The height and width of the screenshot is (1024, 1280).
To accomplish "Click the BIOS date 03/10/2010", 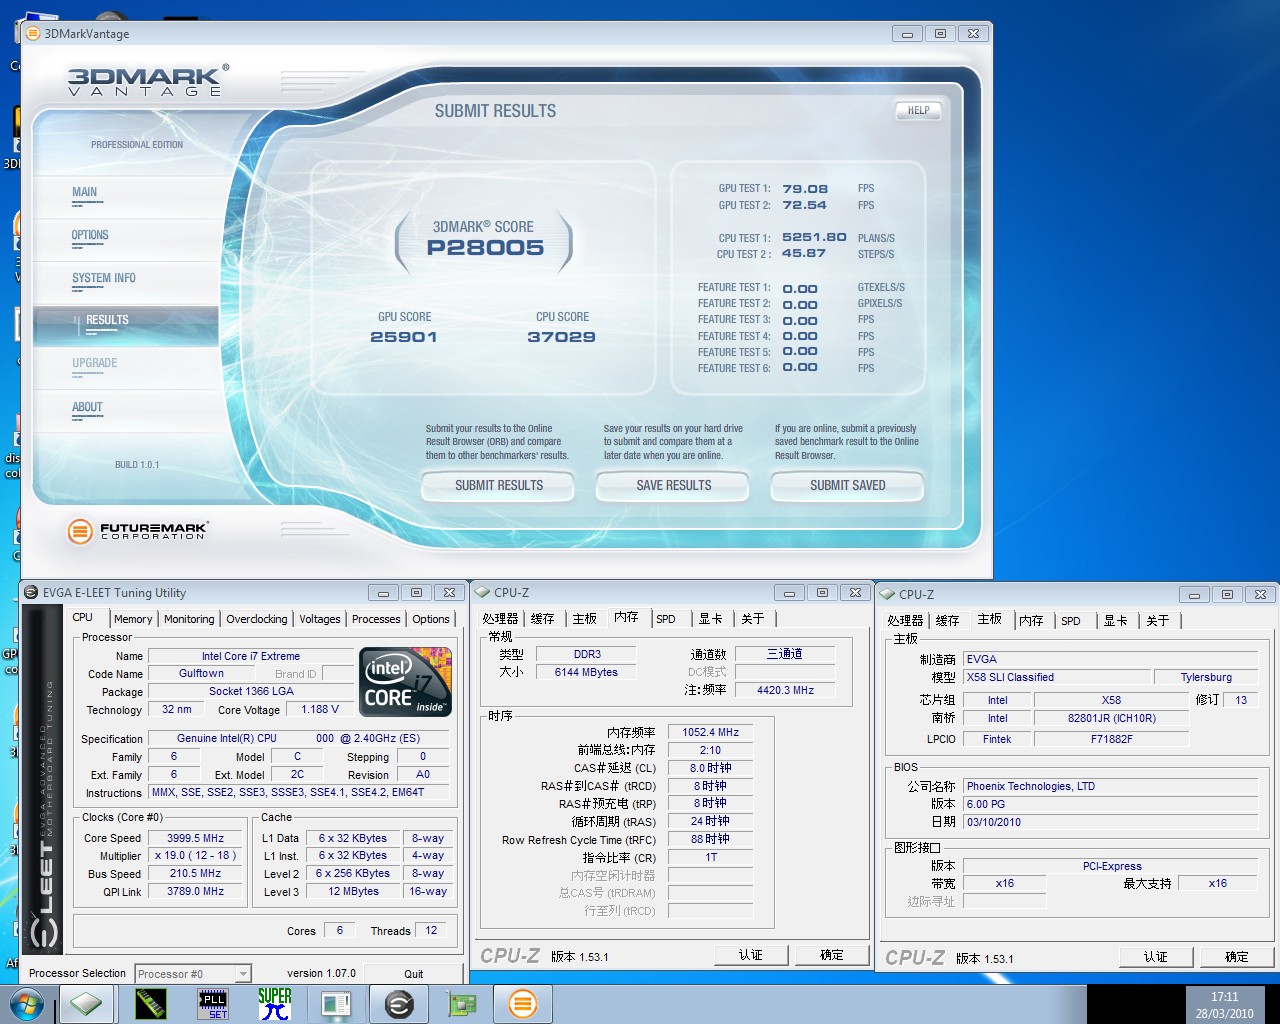I will tap(1110, 822).
